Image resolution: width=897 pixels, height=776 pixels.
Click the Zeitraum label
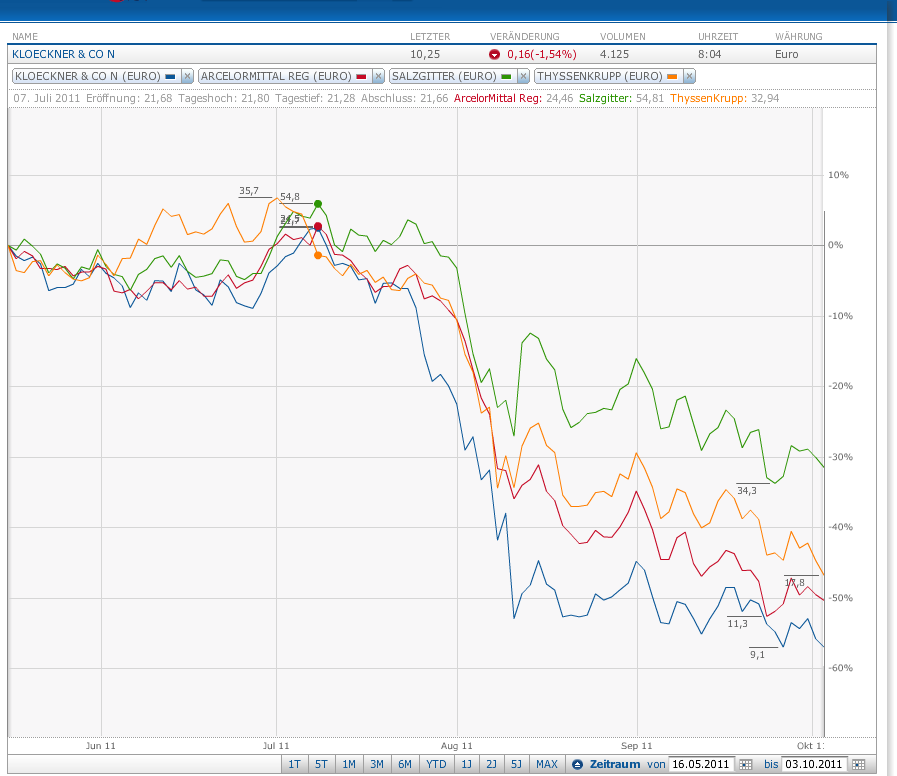(615, 765)
